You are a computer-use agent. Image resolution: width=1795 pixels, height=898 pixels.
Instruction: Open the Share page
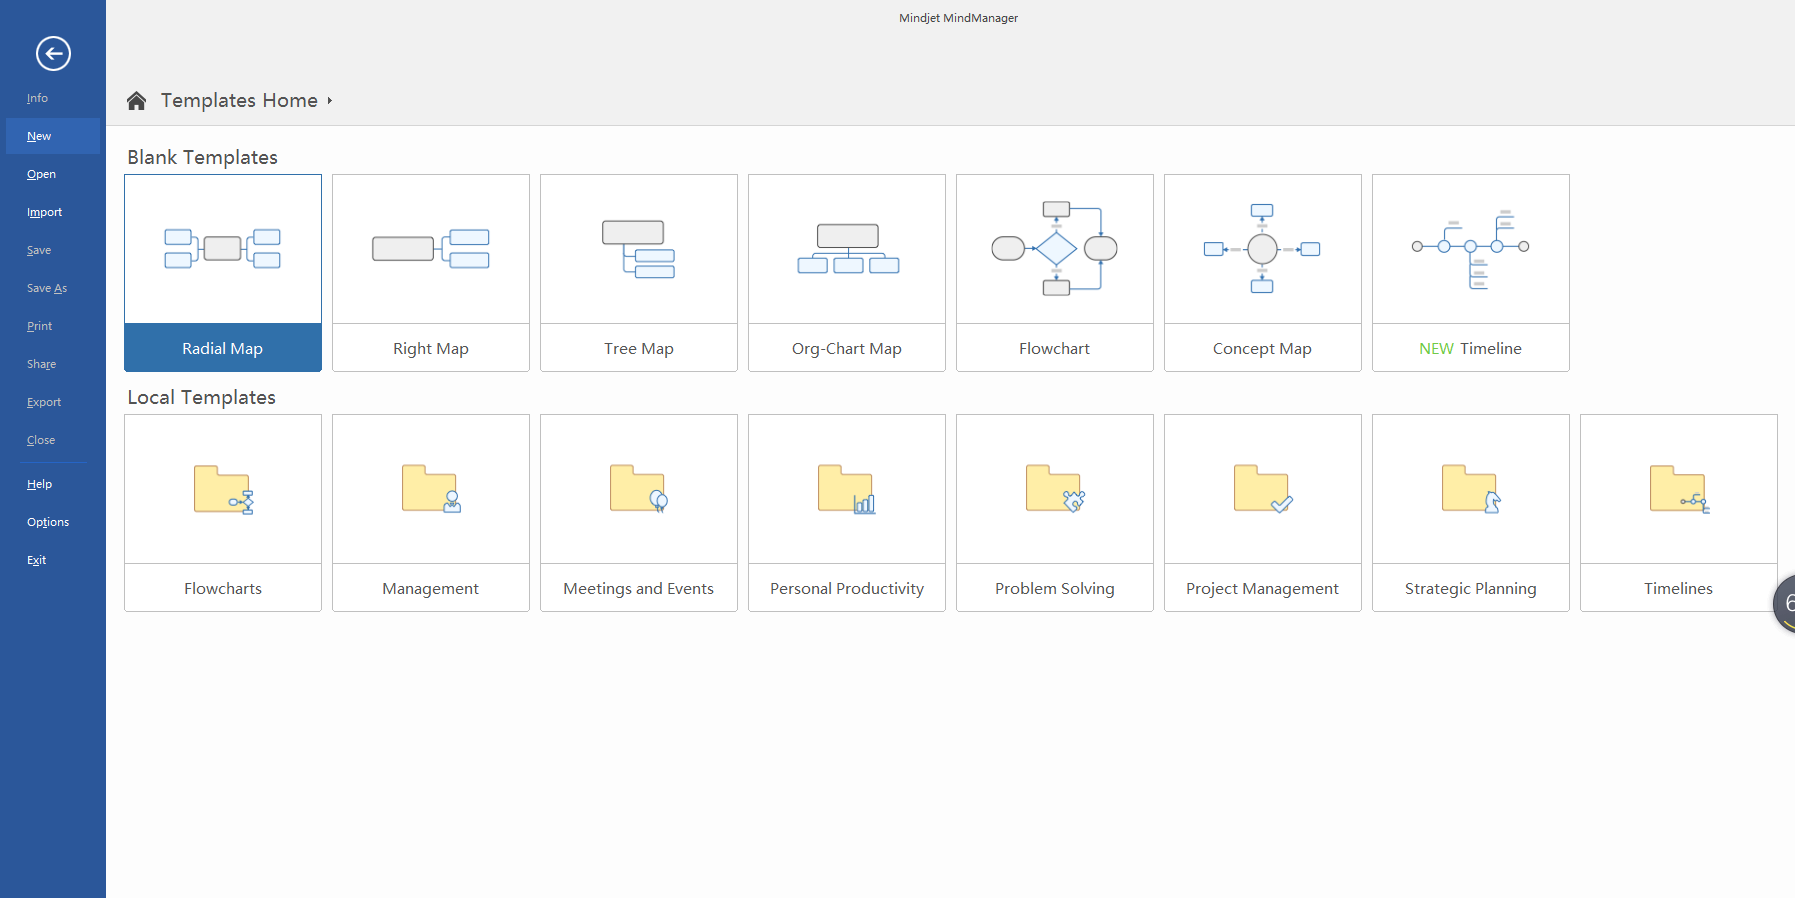coord(41,364)
